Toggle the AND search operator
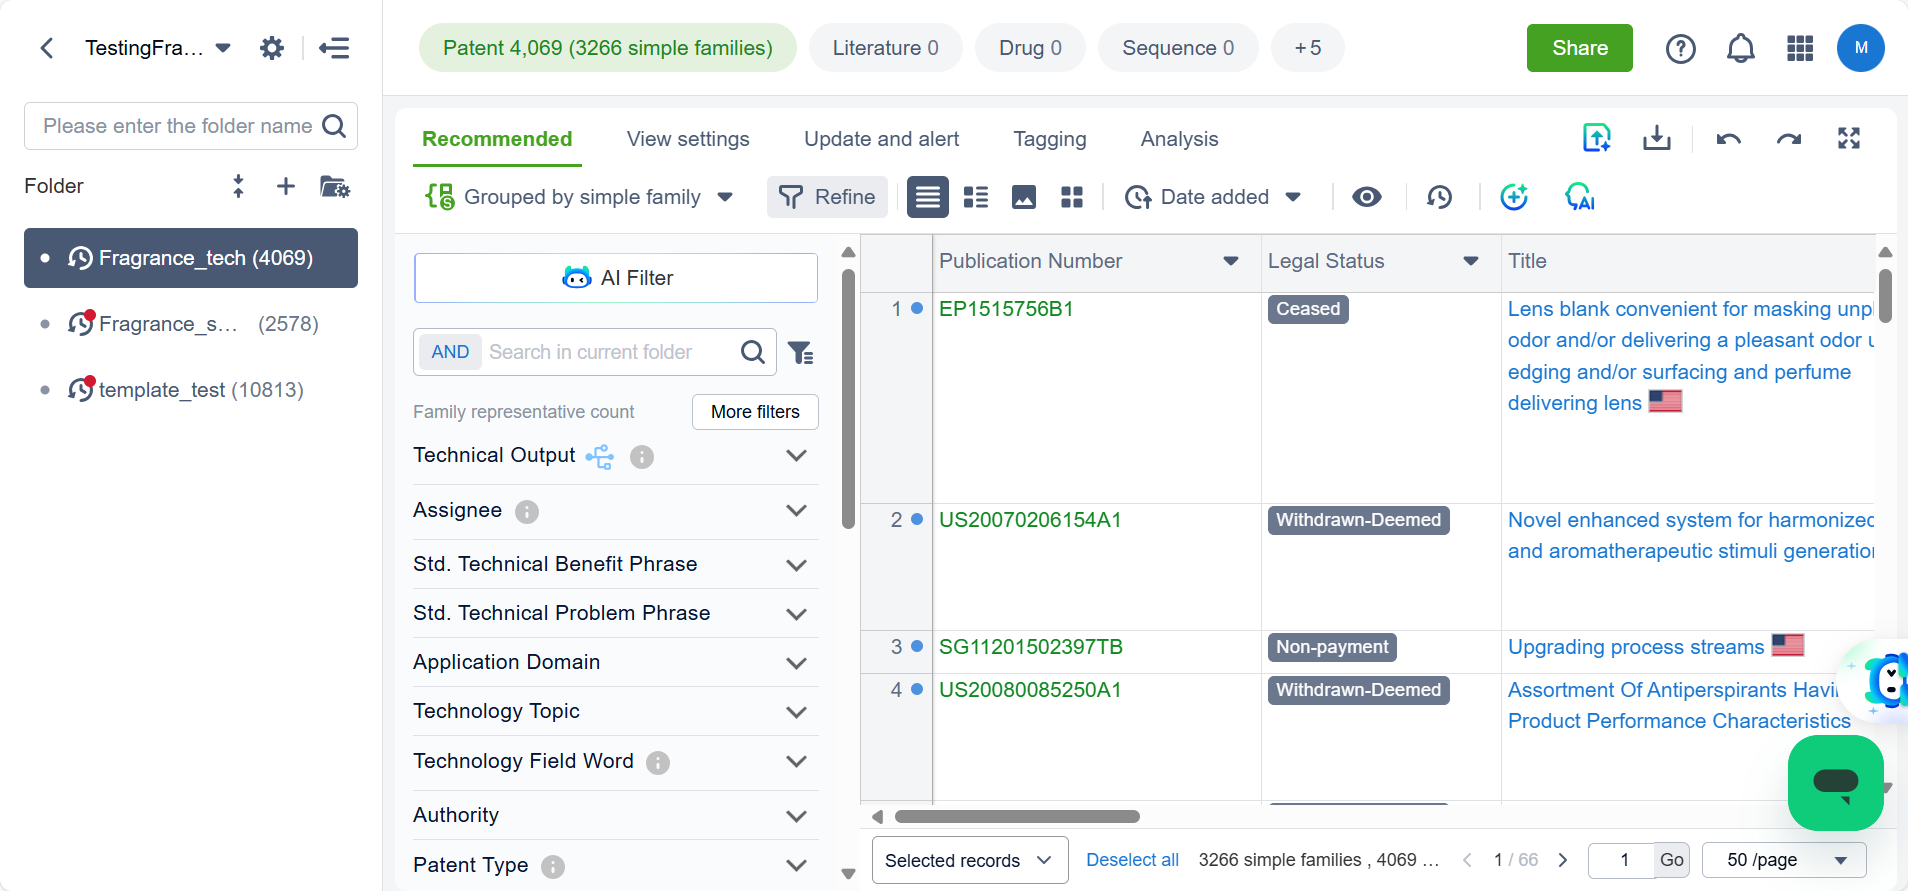This screenshot has width=1908, height=891. click(450, 352)
